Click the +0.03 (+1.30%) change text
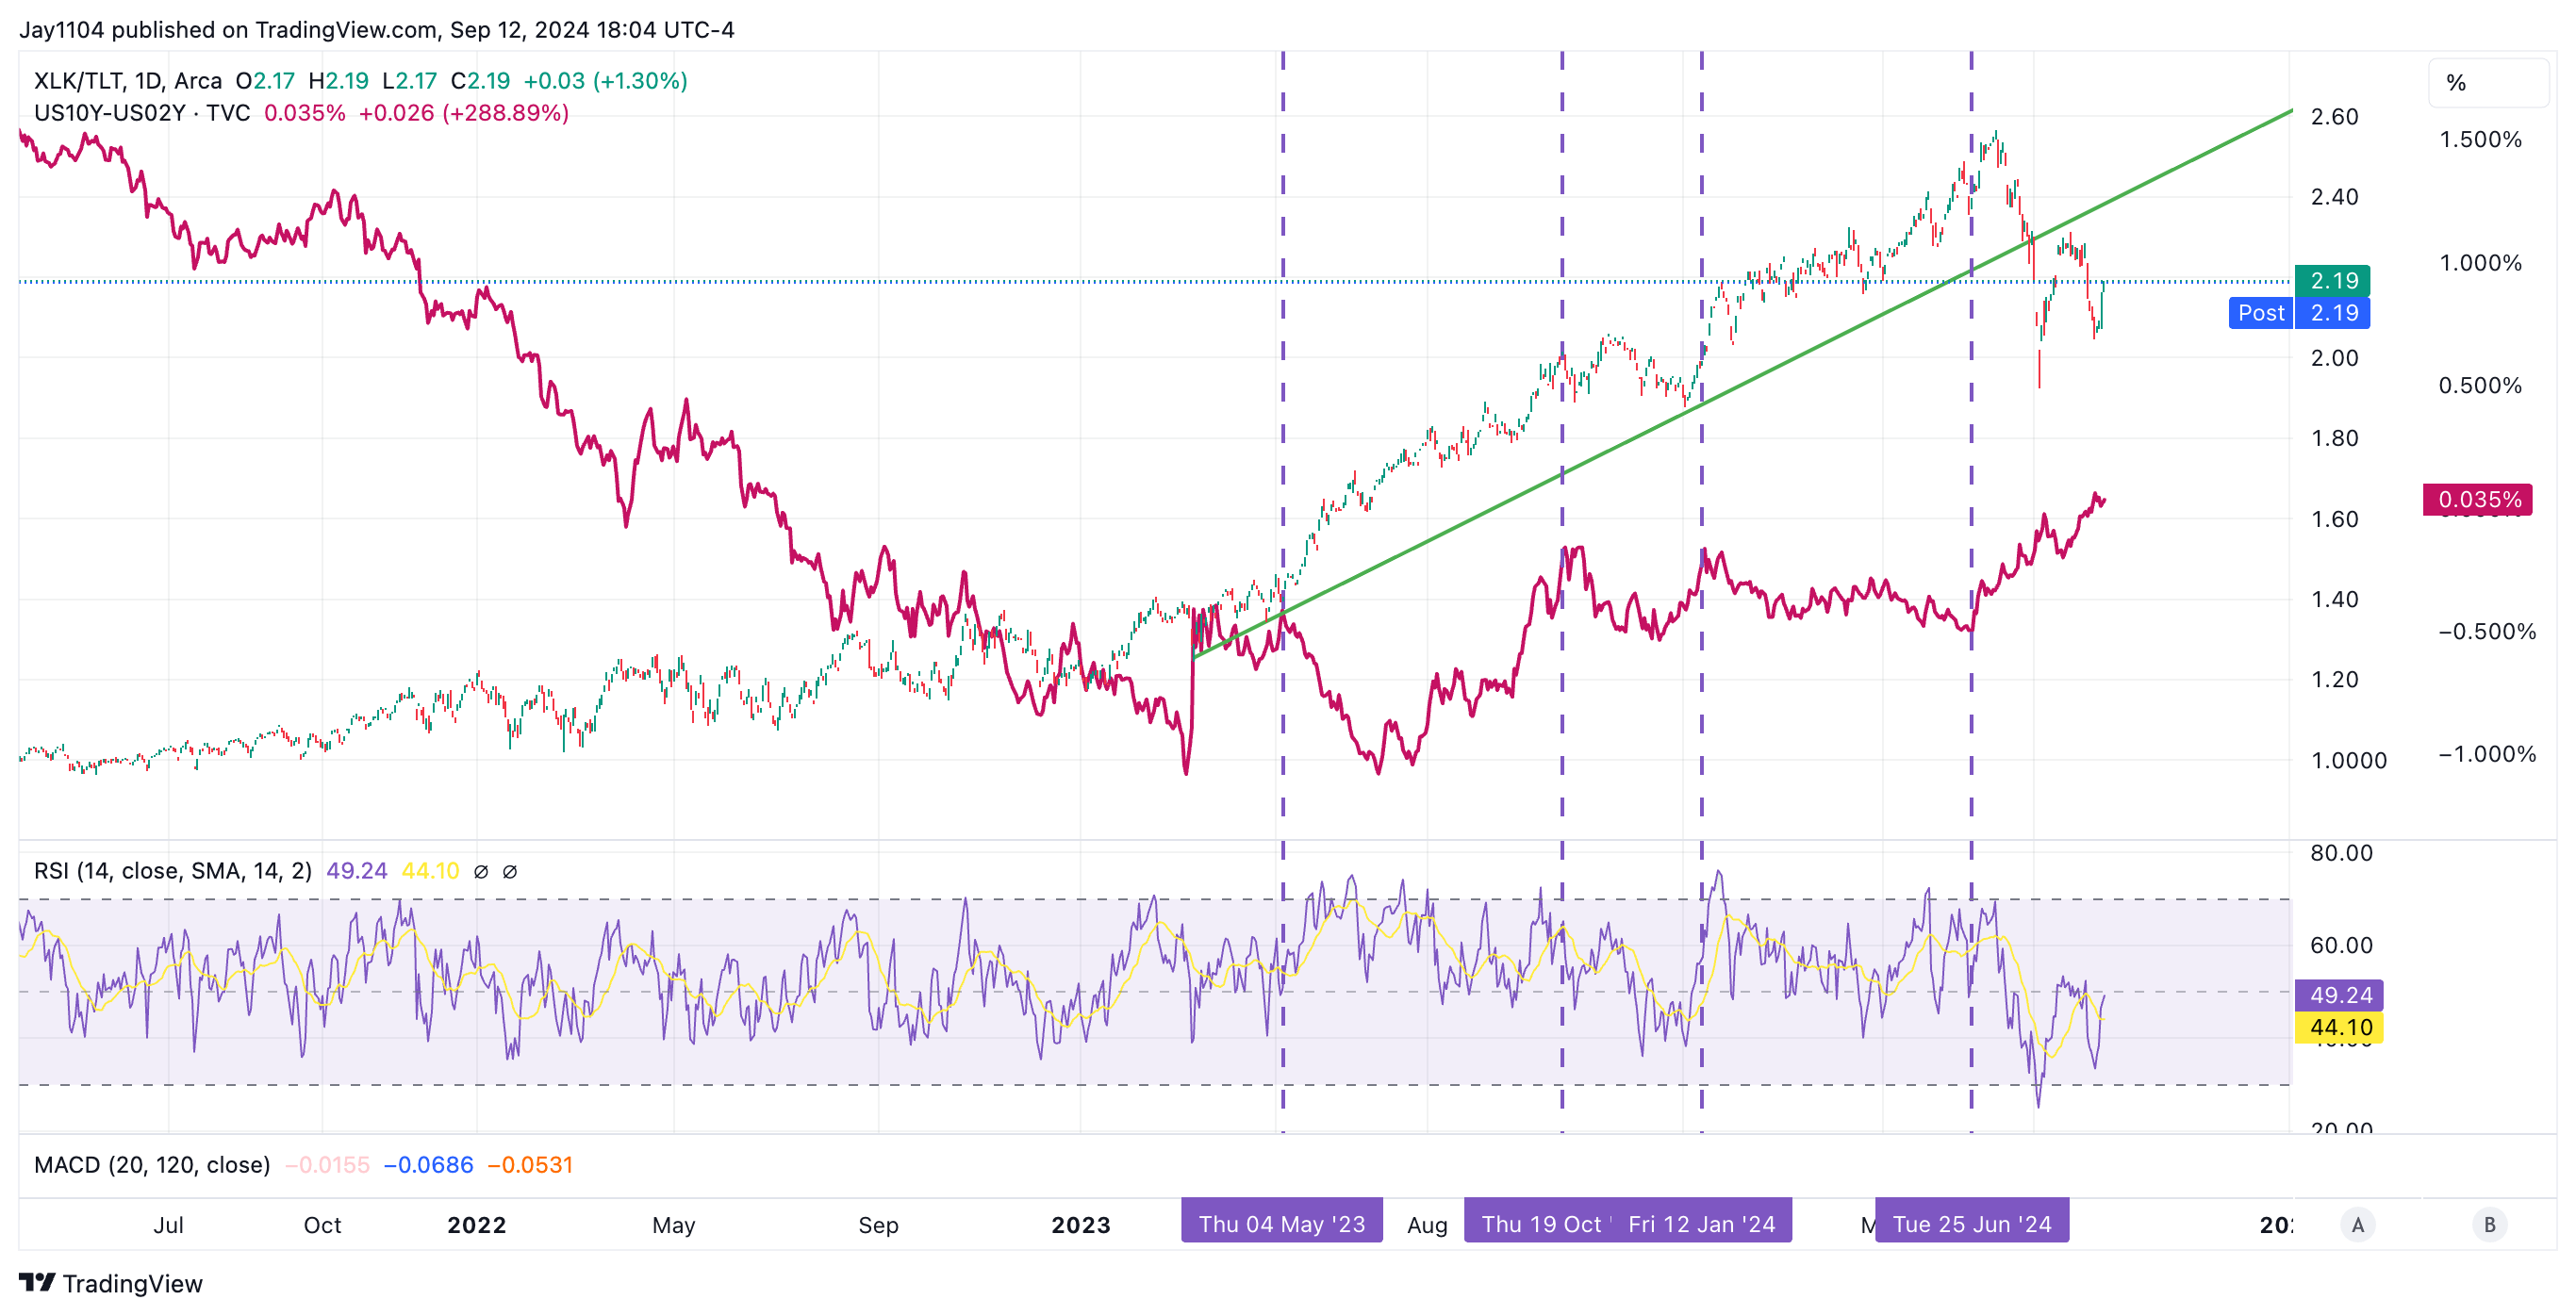The width and height of the screenshot is (2576, 1316). (606, 81)
